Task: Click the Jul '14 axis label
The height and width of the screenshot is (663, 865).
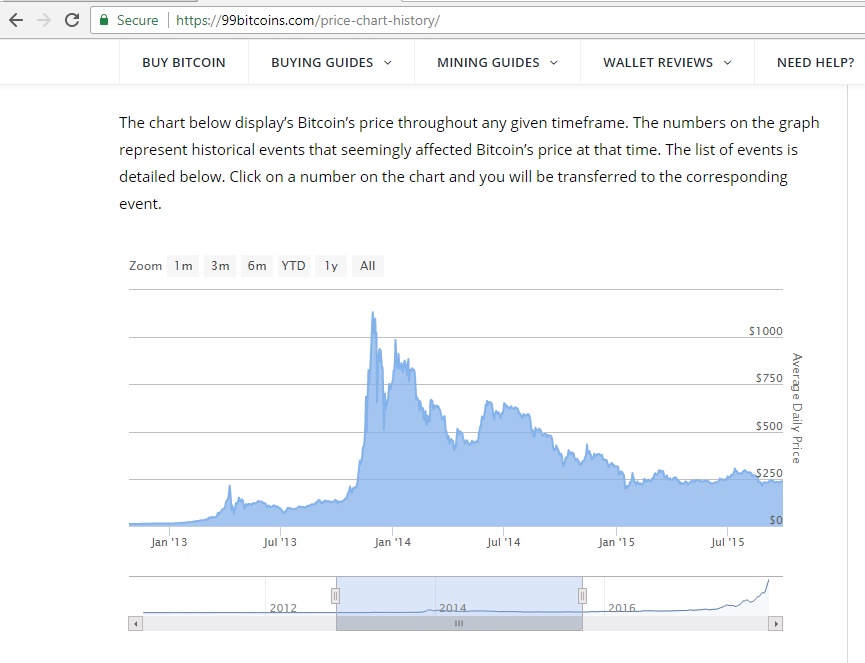Action: click(504, 542)
